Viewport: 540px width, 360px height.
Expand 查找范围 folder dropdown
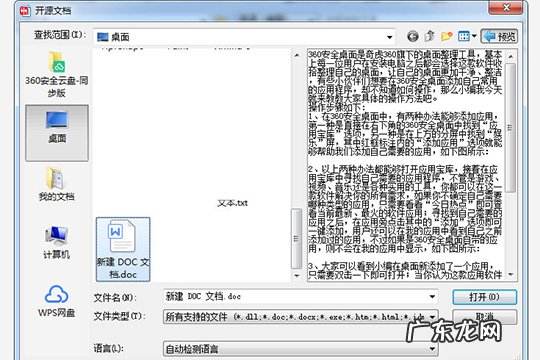390,37
